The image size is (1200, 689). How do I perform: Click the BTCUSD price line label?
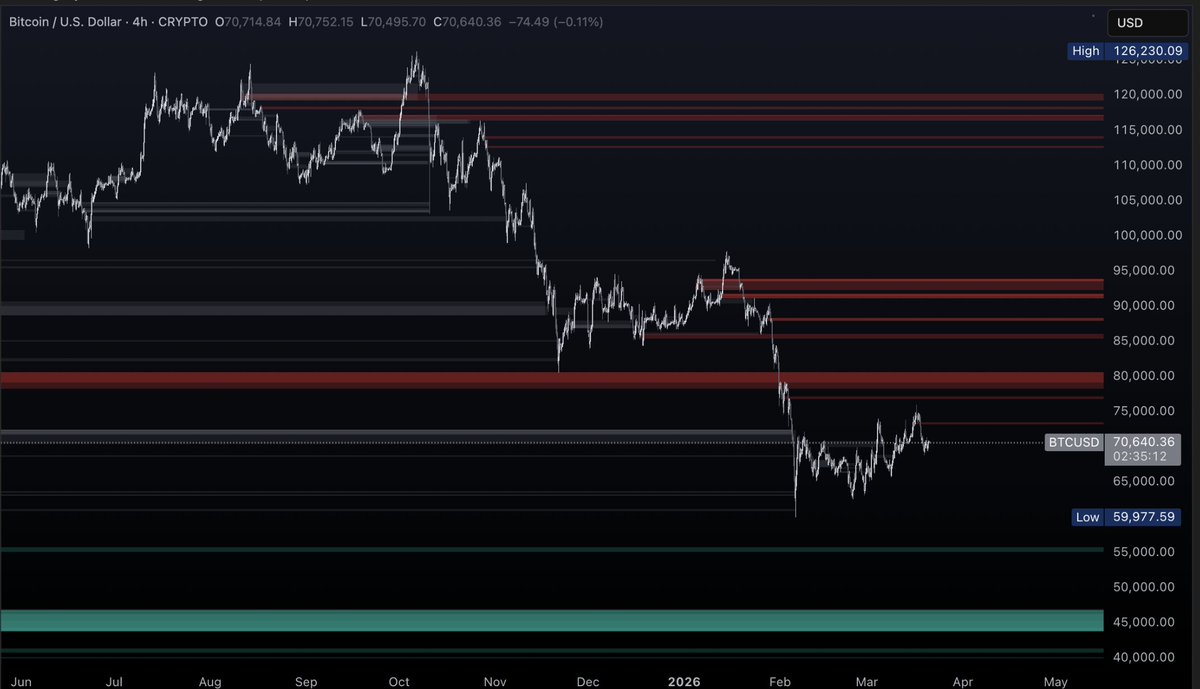point(1073,442)
